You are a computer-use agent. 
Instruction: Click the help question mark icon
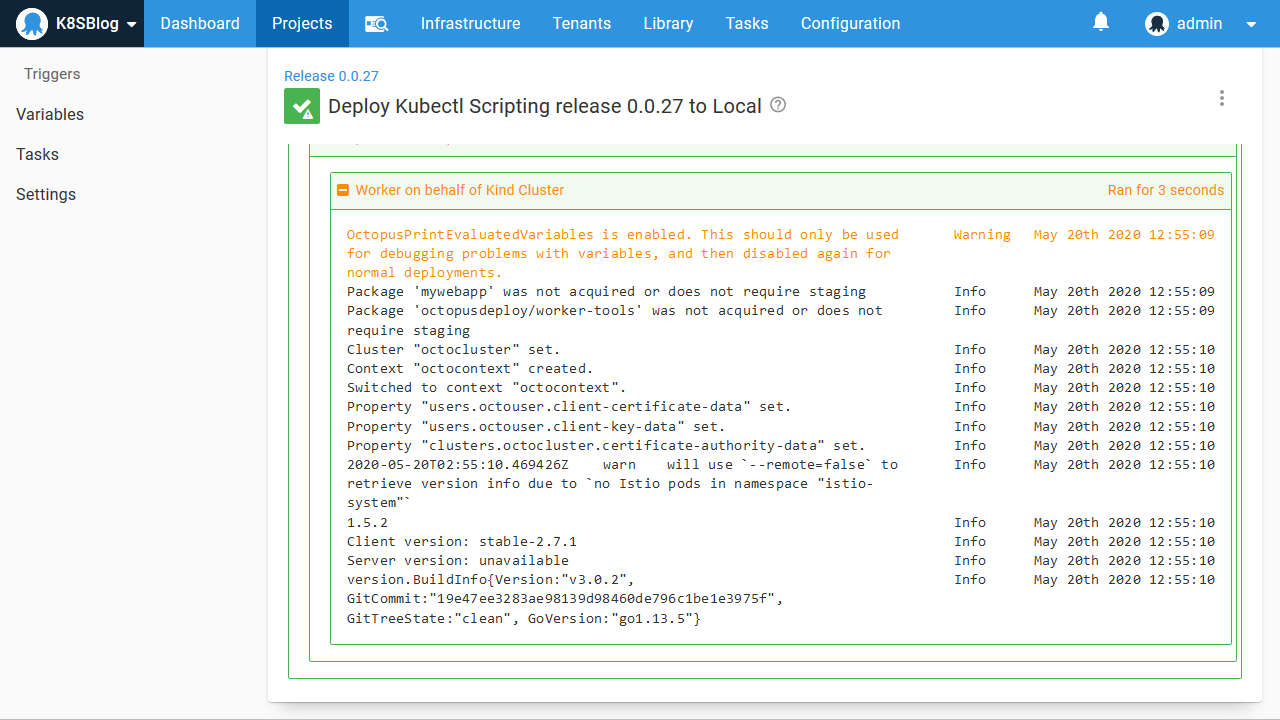[x=778, y=105]
